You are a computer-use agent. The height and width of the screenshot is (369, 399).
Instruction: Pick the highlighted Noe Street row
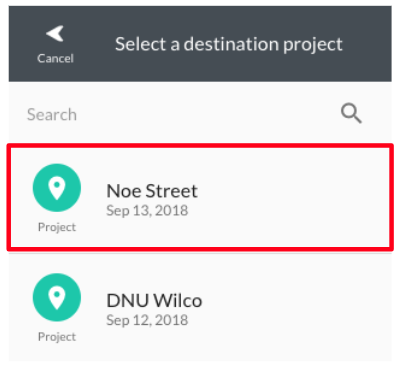[200, 197]
